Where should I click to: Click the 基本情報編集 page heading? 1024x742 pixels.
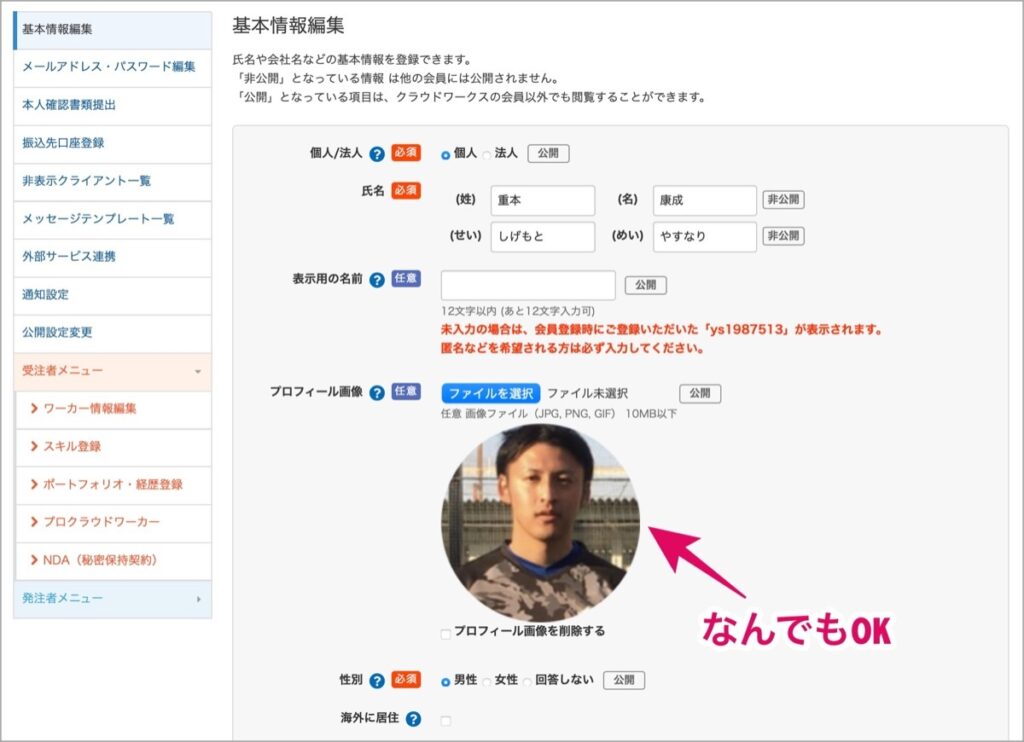[288, 26]
